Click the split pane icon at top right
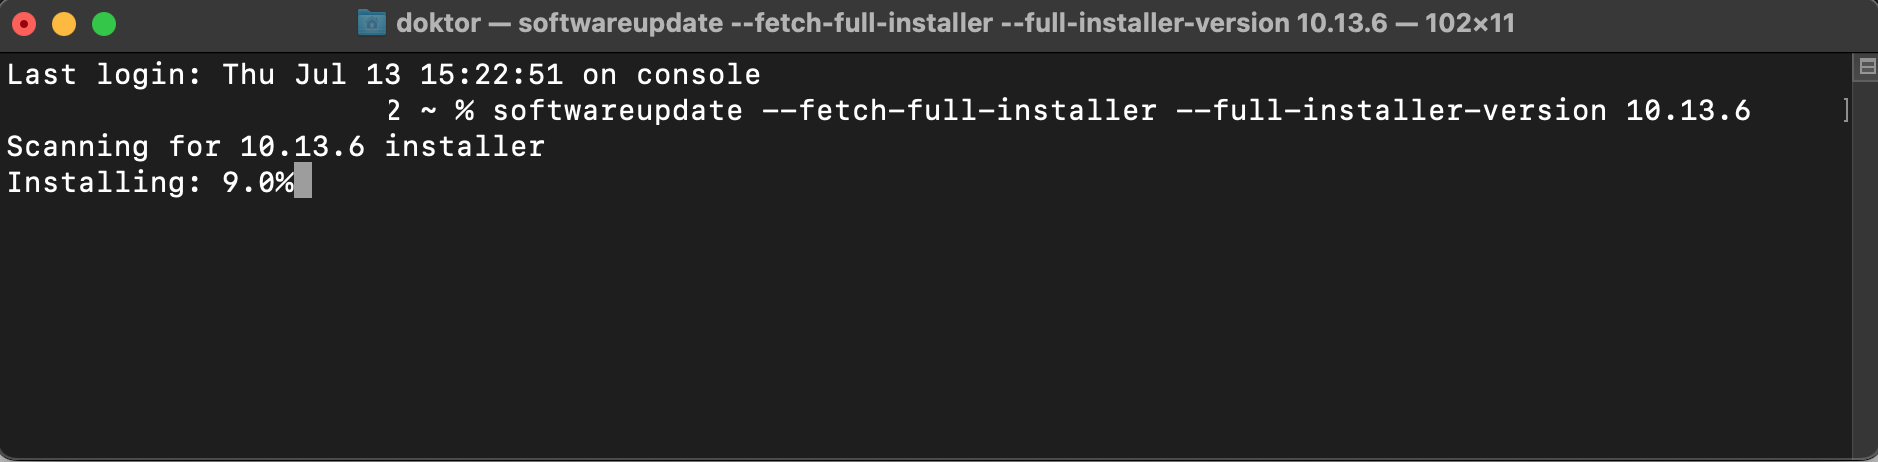Image resolution: width=1878 pixels, height=462 pixels. pos(1866,67)
